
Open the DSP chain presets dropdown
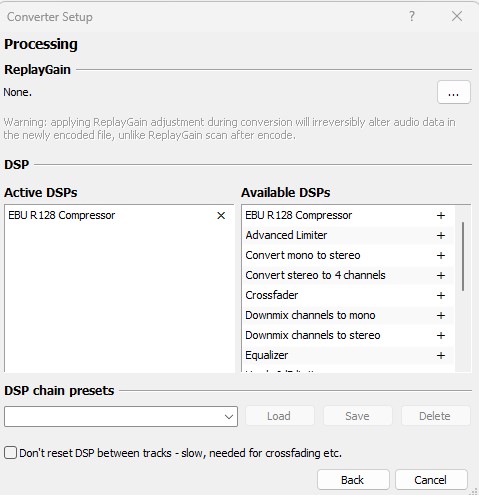click(x=229, y=417)
